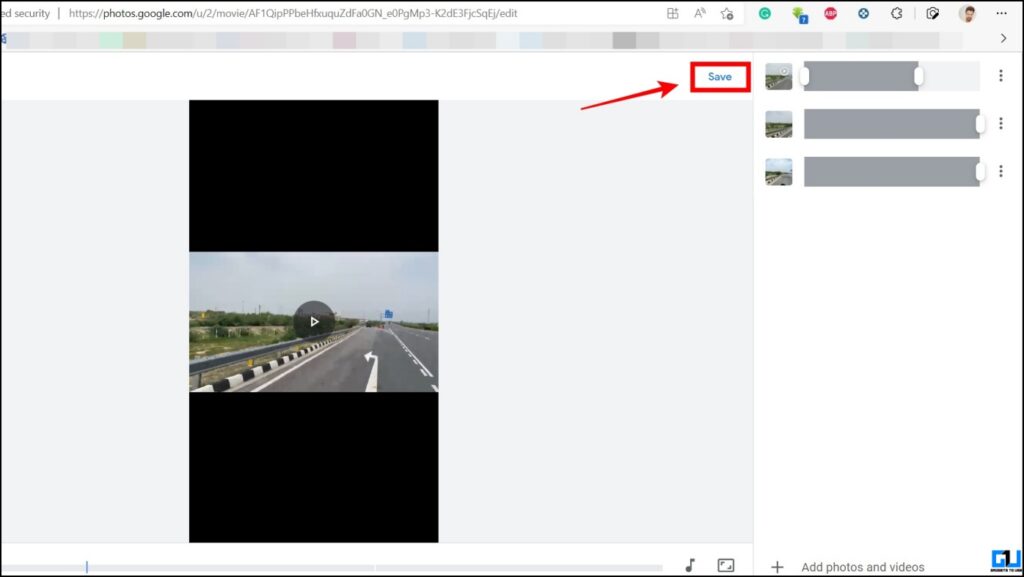The height and width of the screenshot is (577, 1024).
Task: Open more options for first clip
Action: pos(1000,76)
